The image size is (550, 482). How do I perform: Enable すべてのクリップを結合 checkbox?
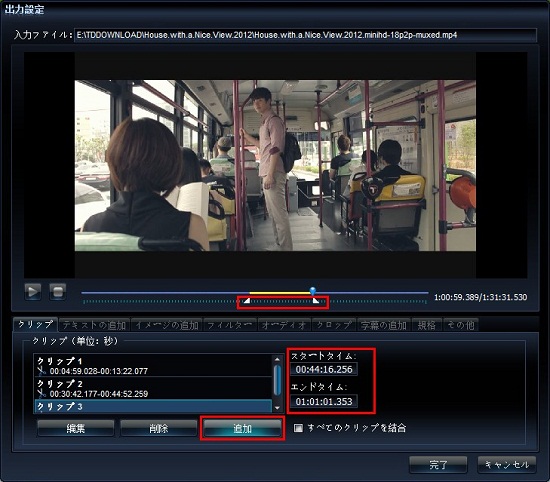pos(298,428)
